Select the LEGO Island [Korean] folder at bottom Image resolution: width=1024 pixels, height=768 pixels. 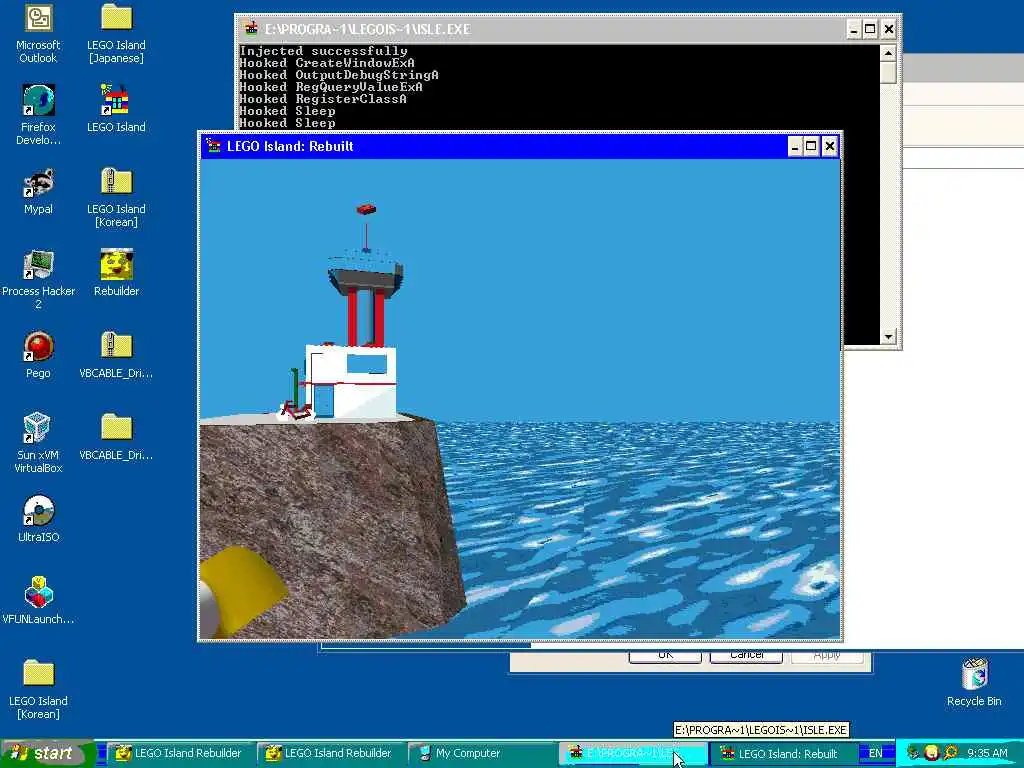38,690
